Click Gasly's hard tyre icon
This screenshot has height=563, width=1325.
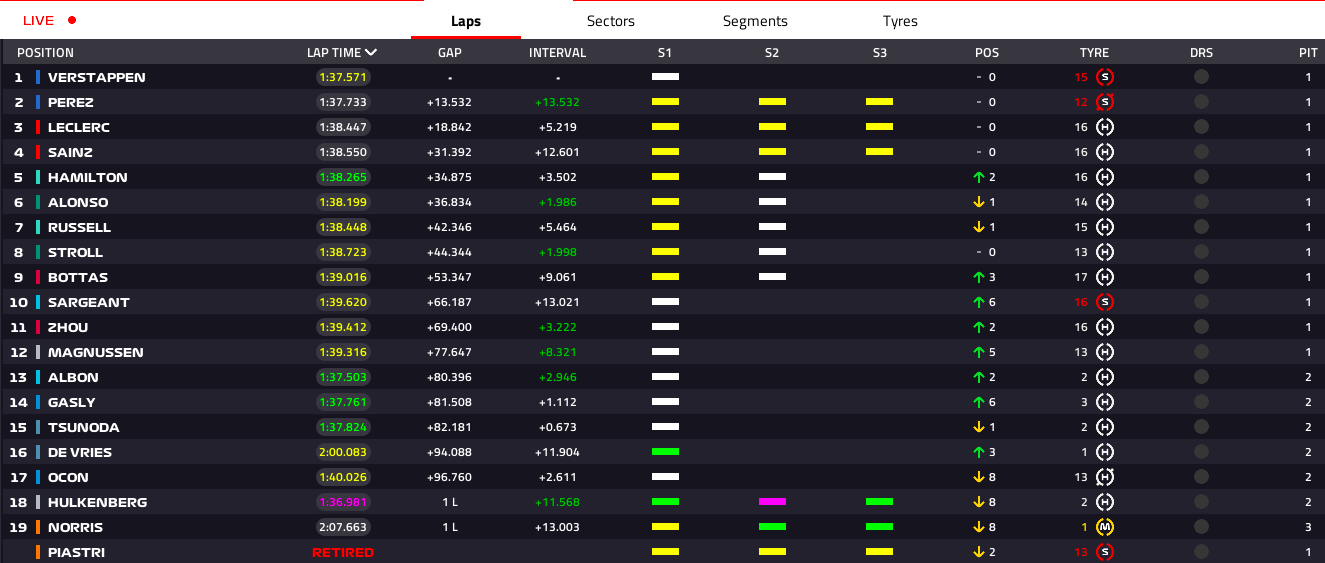click(1105, 402)
